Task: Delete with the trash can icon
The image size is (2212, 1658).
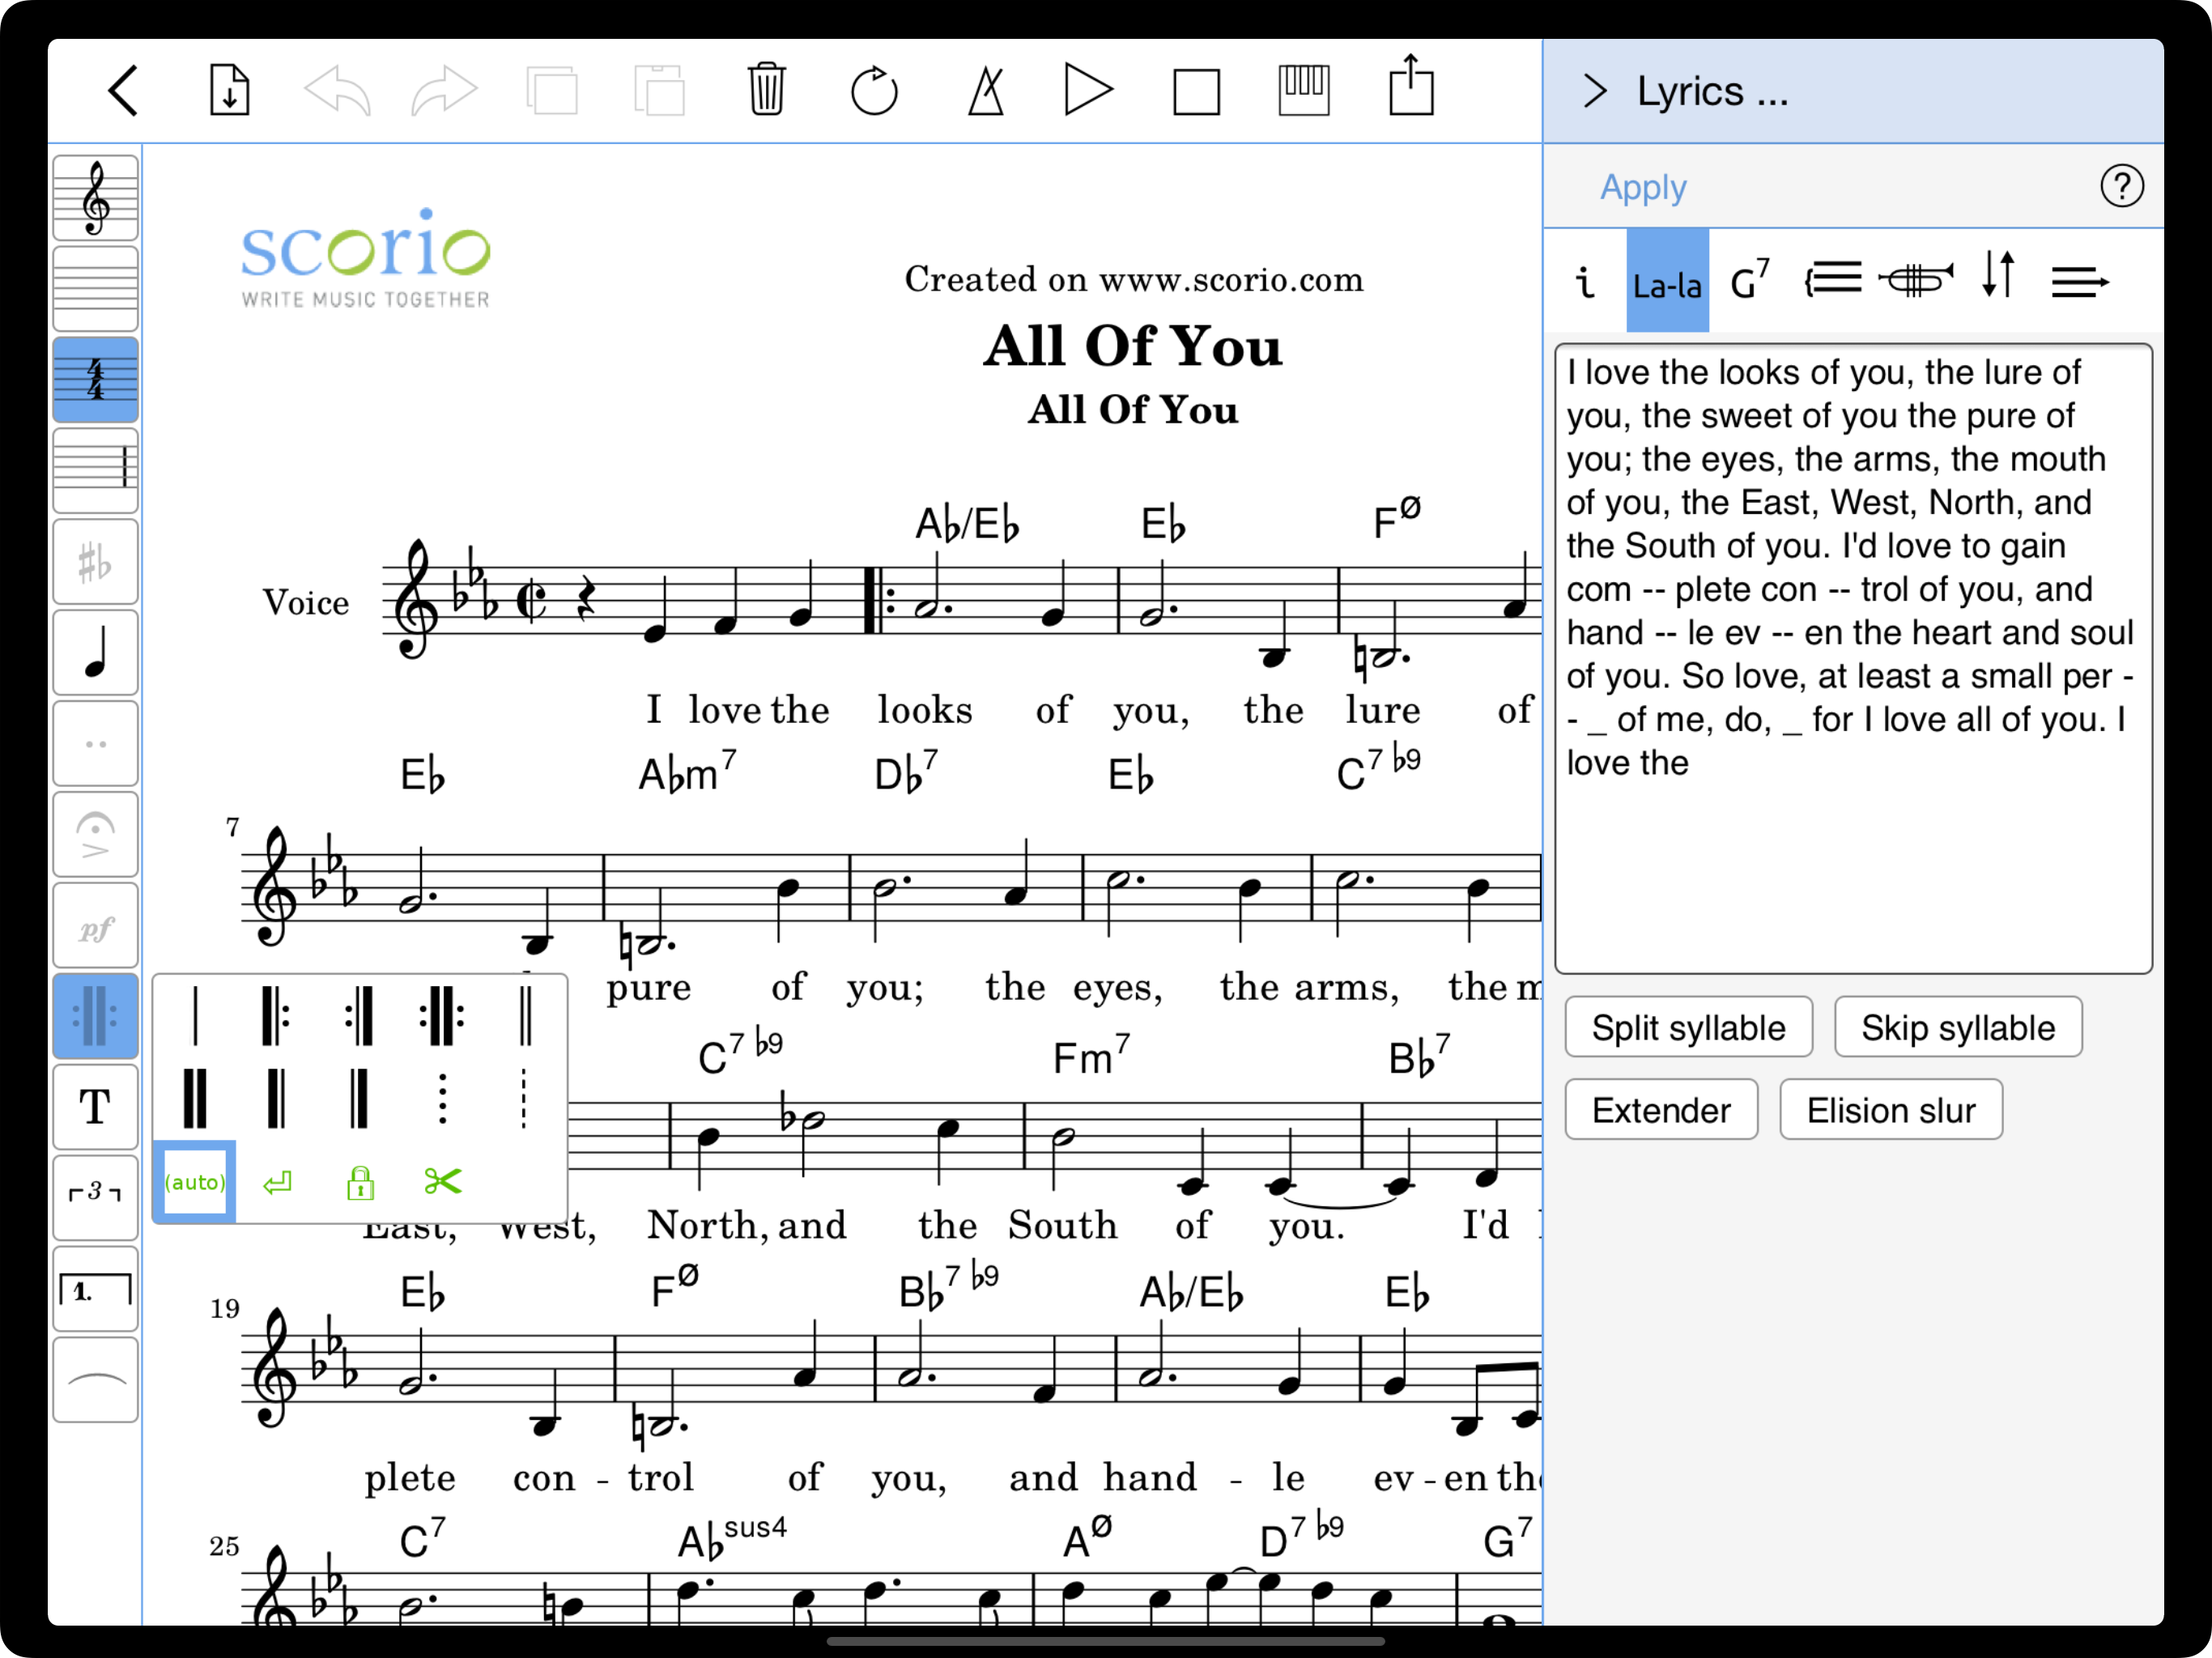Action: point(766,91)
